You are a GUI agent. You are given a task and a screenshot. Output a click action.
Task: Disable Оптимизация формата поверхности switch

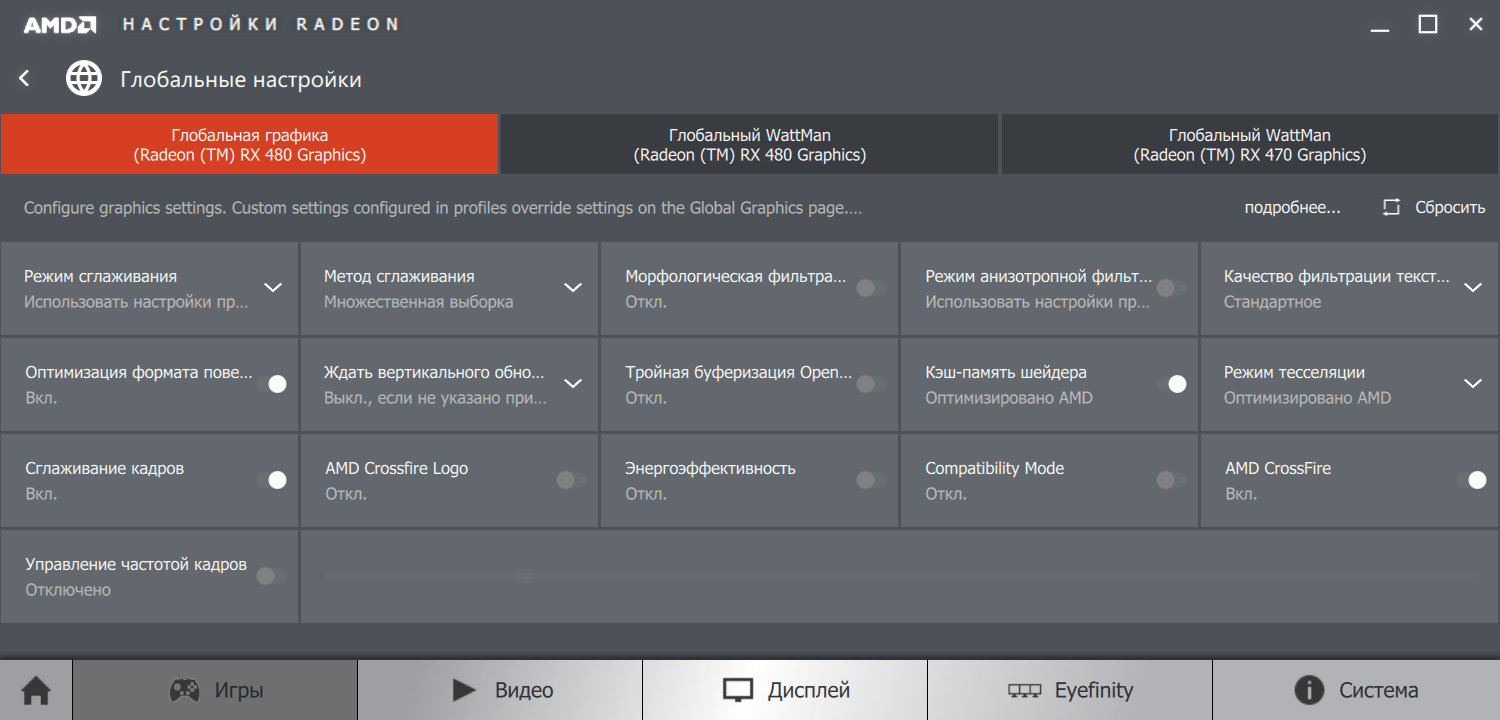click(x=272, y=384)
